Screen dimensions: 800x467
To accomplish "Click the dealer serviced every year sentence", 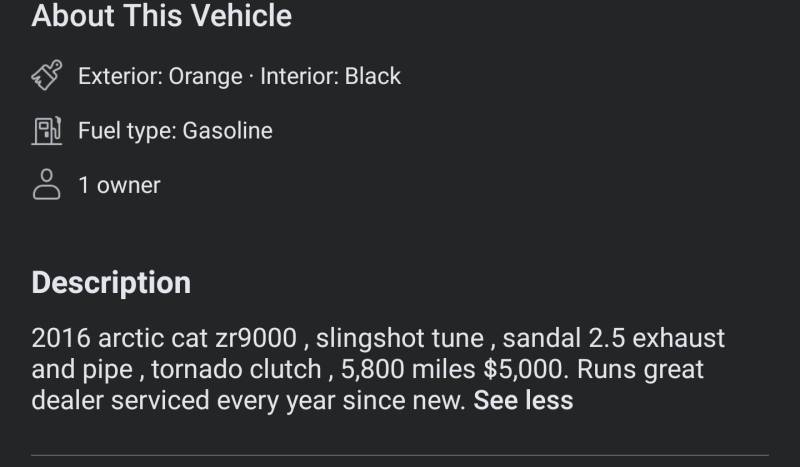I will [248, 400].
